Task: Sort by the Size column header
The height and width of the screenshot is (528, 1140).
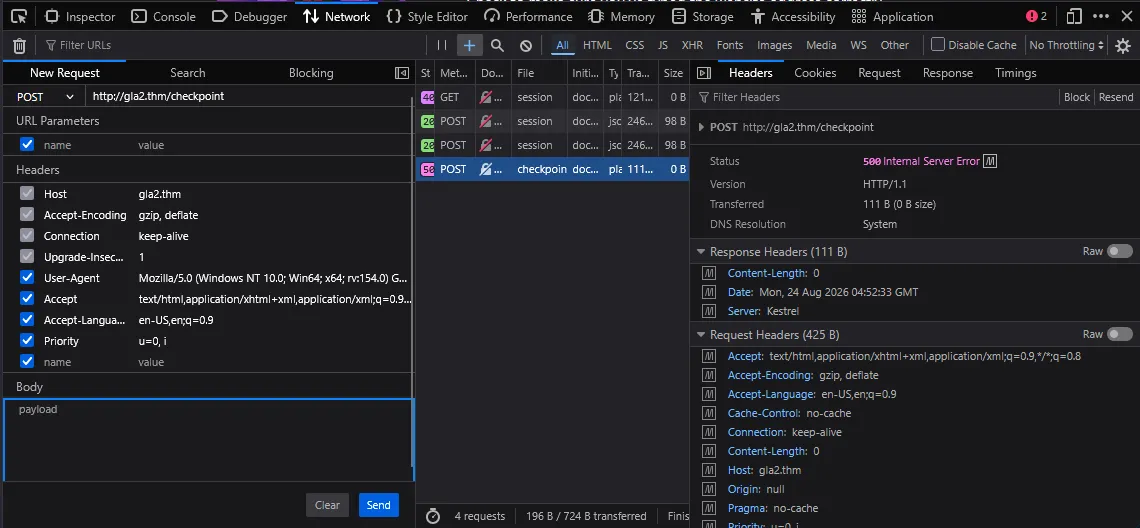Action: point(674,73)
